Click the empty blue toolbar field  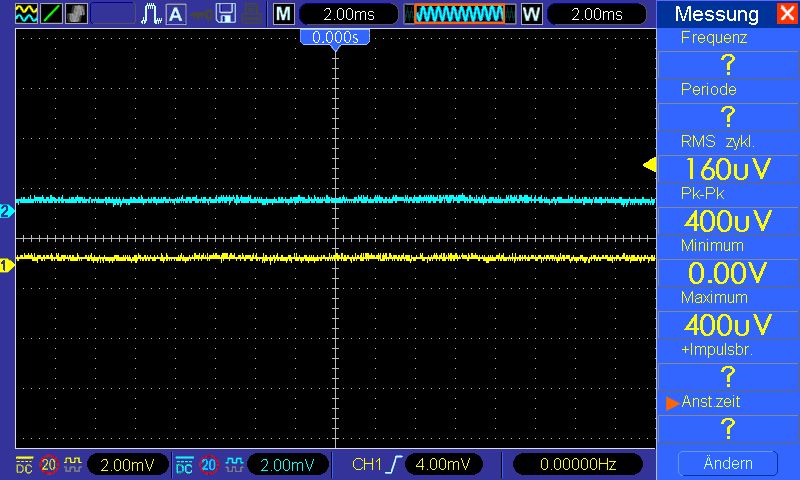coord(113,14)
